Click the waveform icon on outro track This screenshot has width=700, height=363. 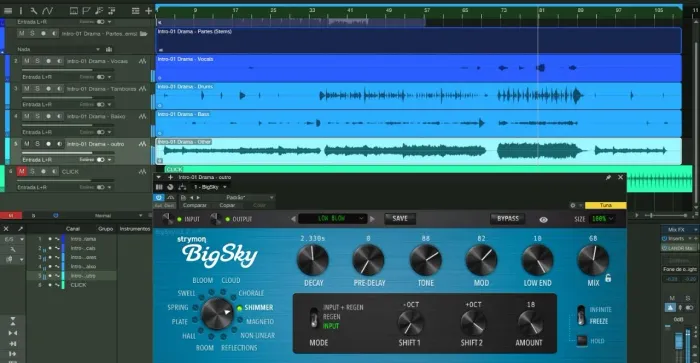point(142,144)
